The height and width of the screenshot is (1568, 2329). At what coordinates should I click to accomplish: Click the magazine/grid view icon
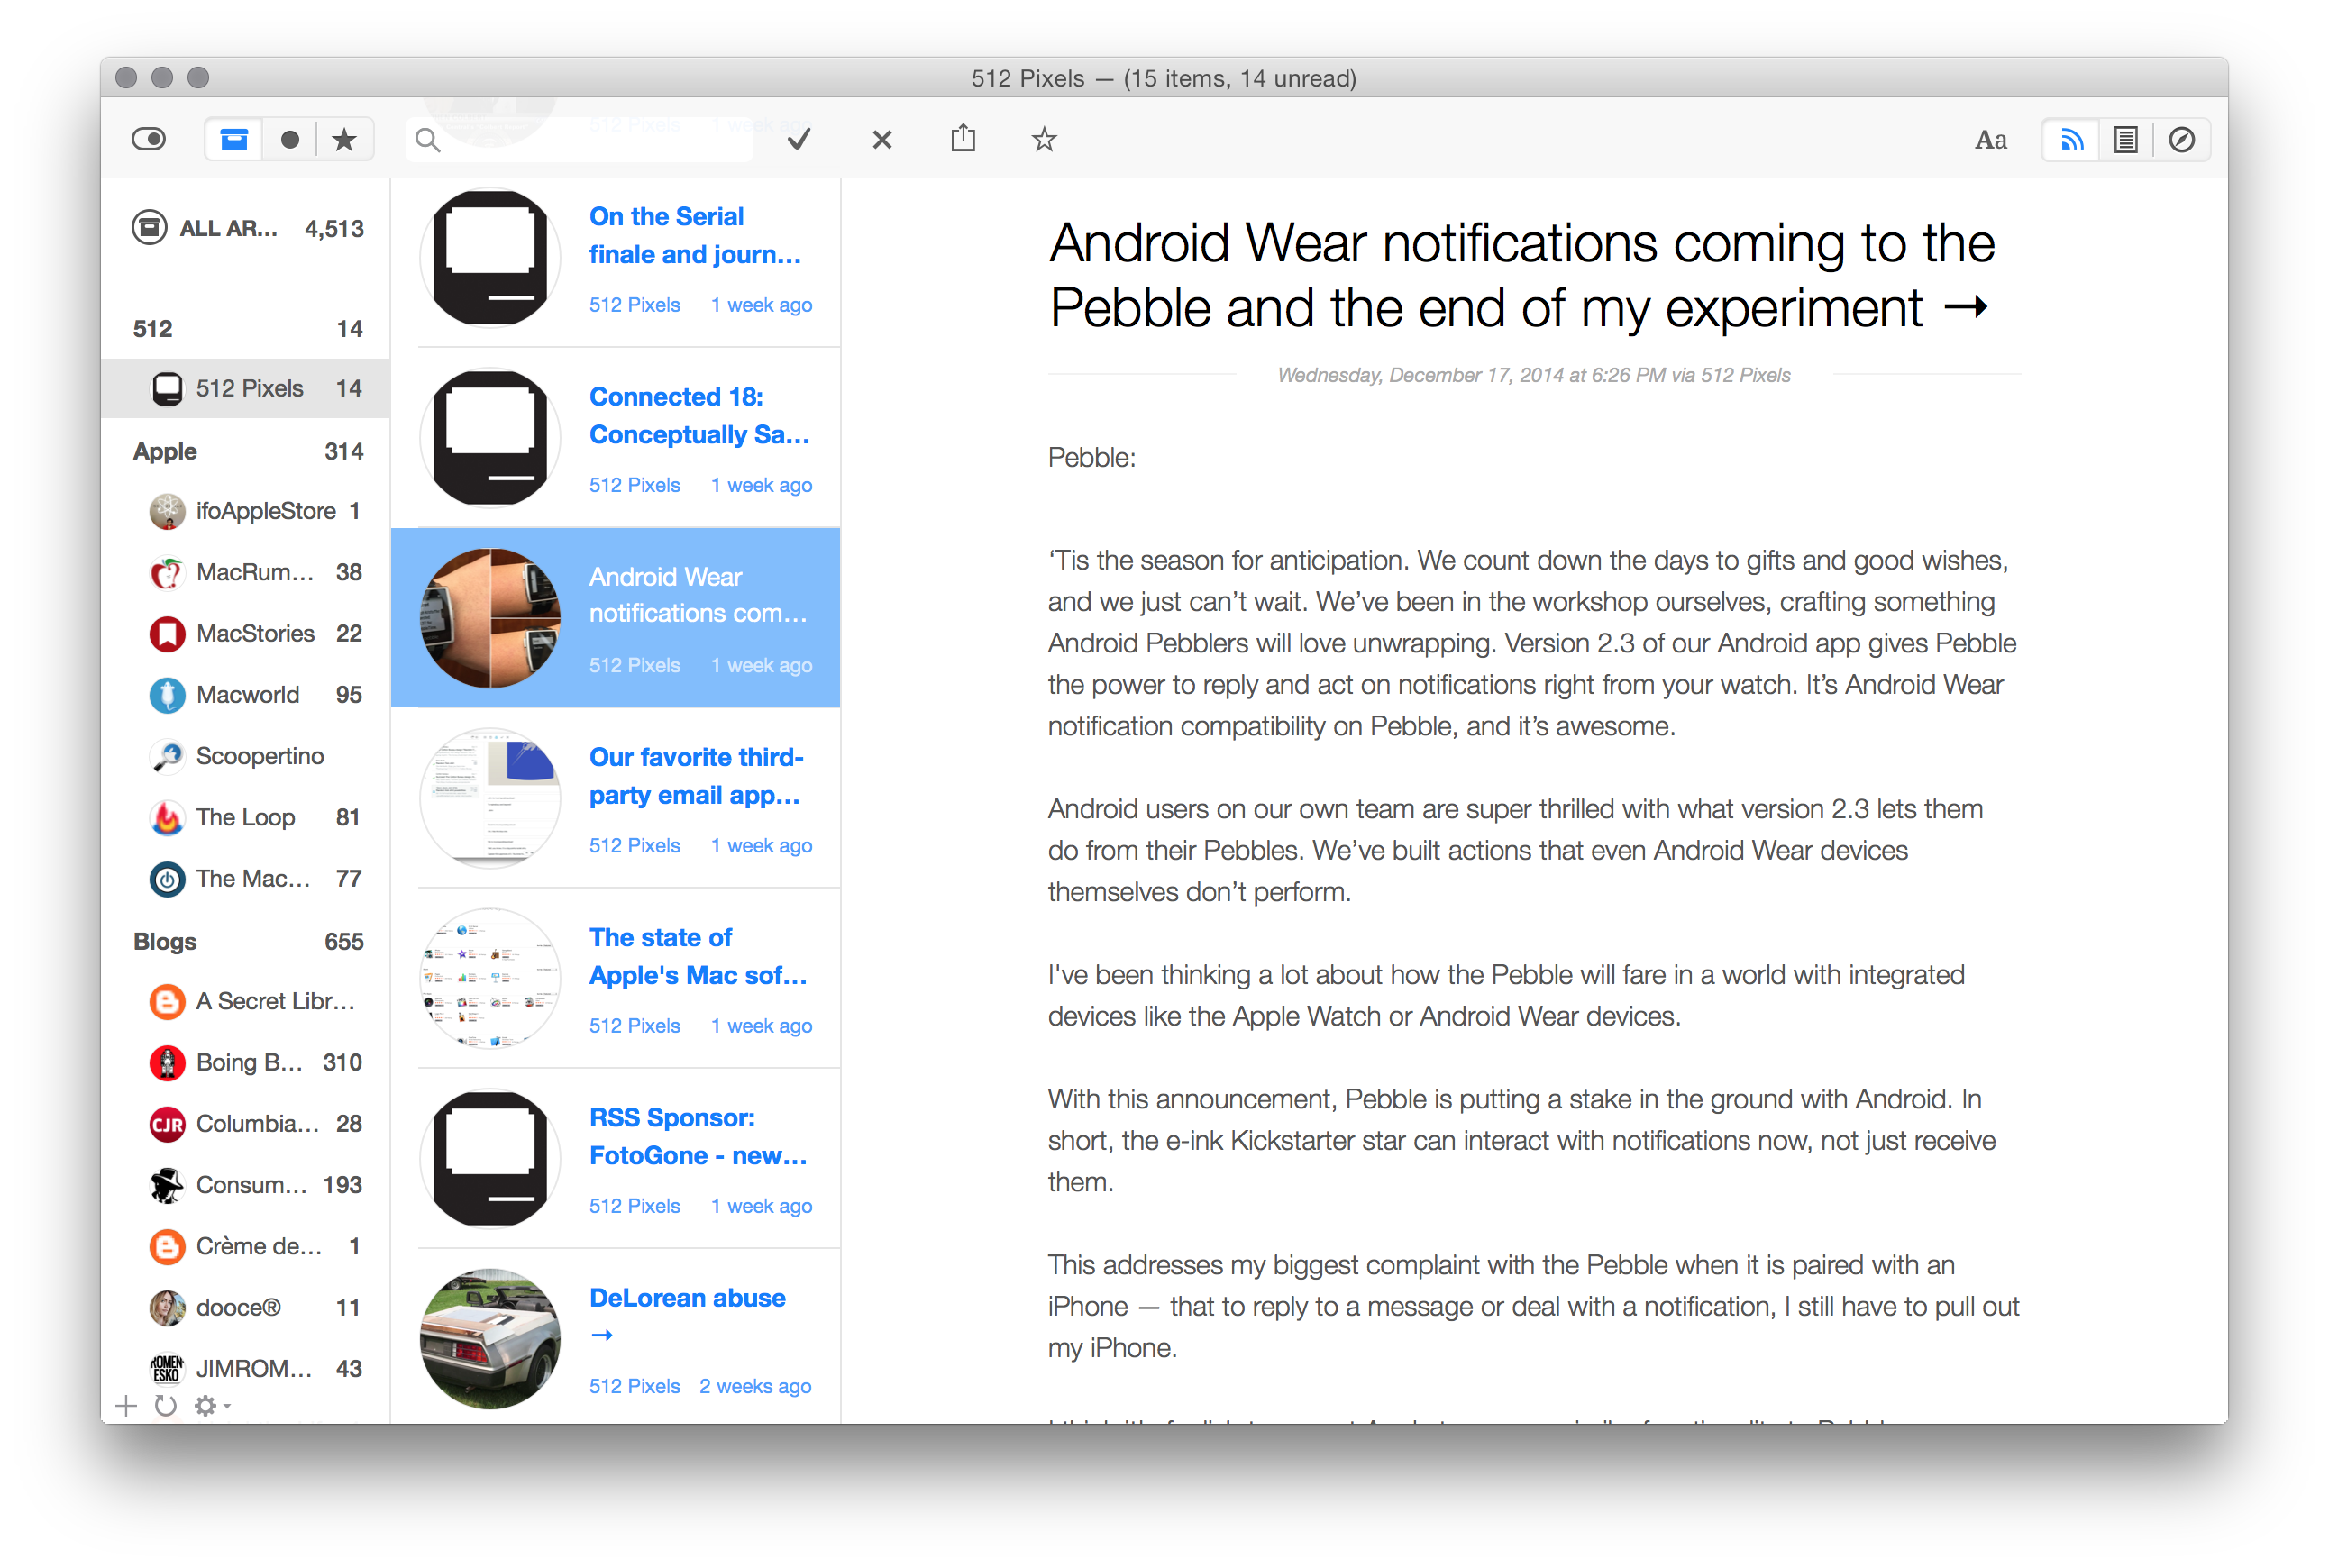click(2123, 138)
